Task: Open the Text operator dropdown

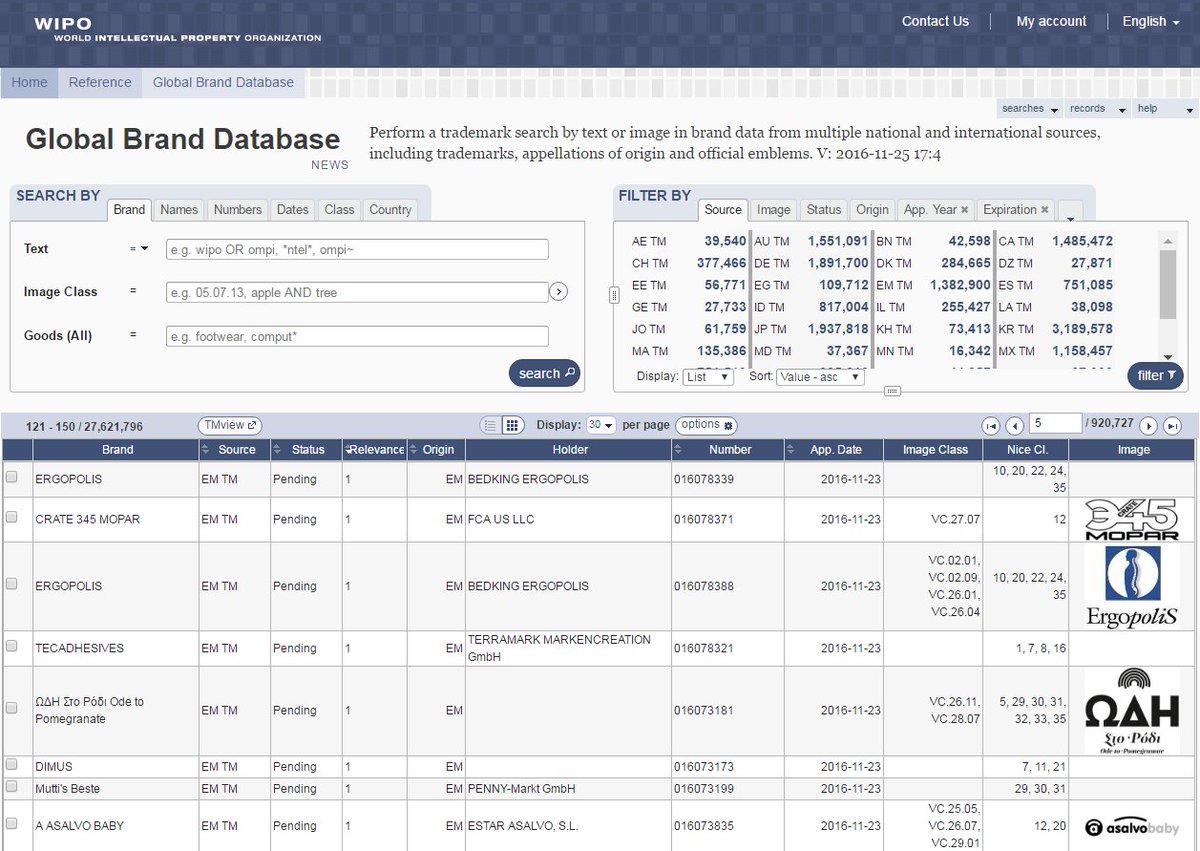Action: click(139, 249)
